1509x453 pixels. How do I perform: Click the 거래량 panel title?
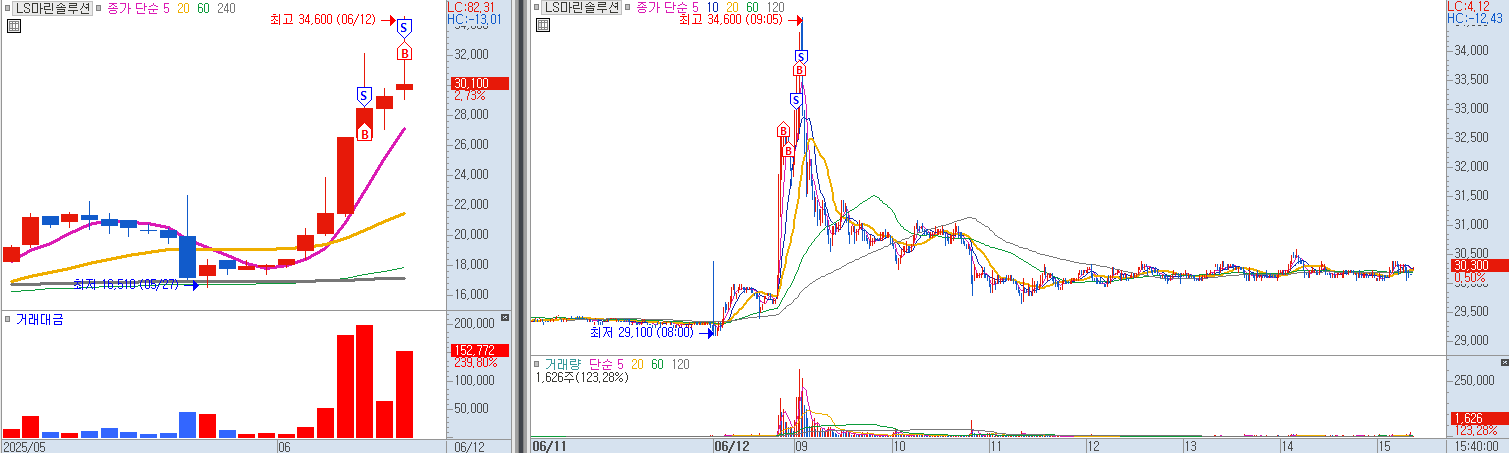(x=563, y=364)
